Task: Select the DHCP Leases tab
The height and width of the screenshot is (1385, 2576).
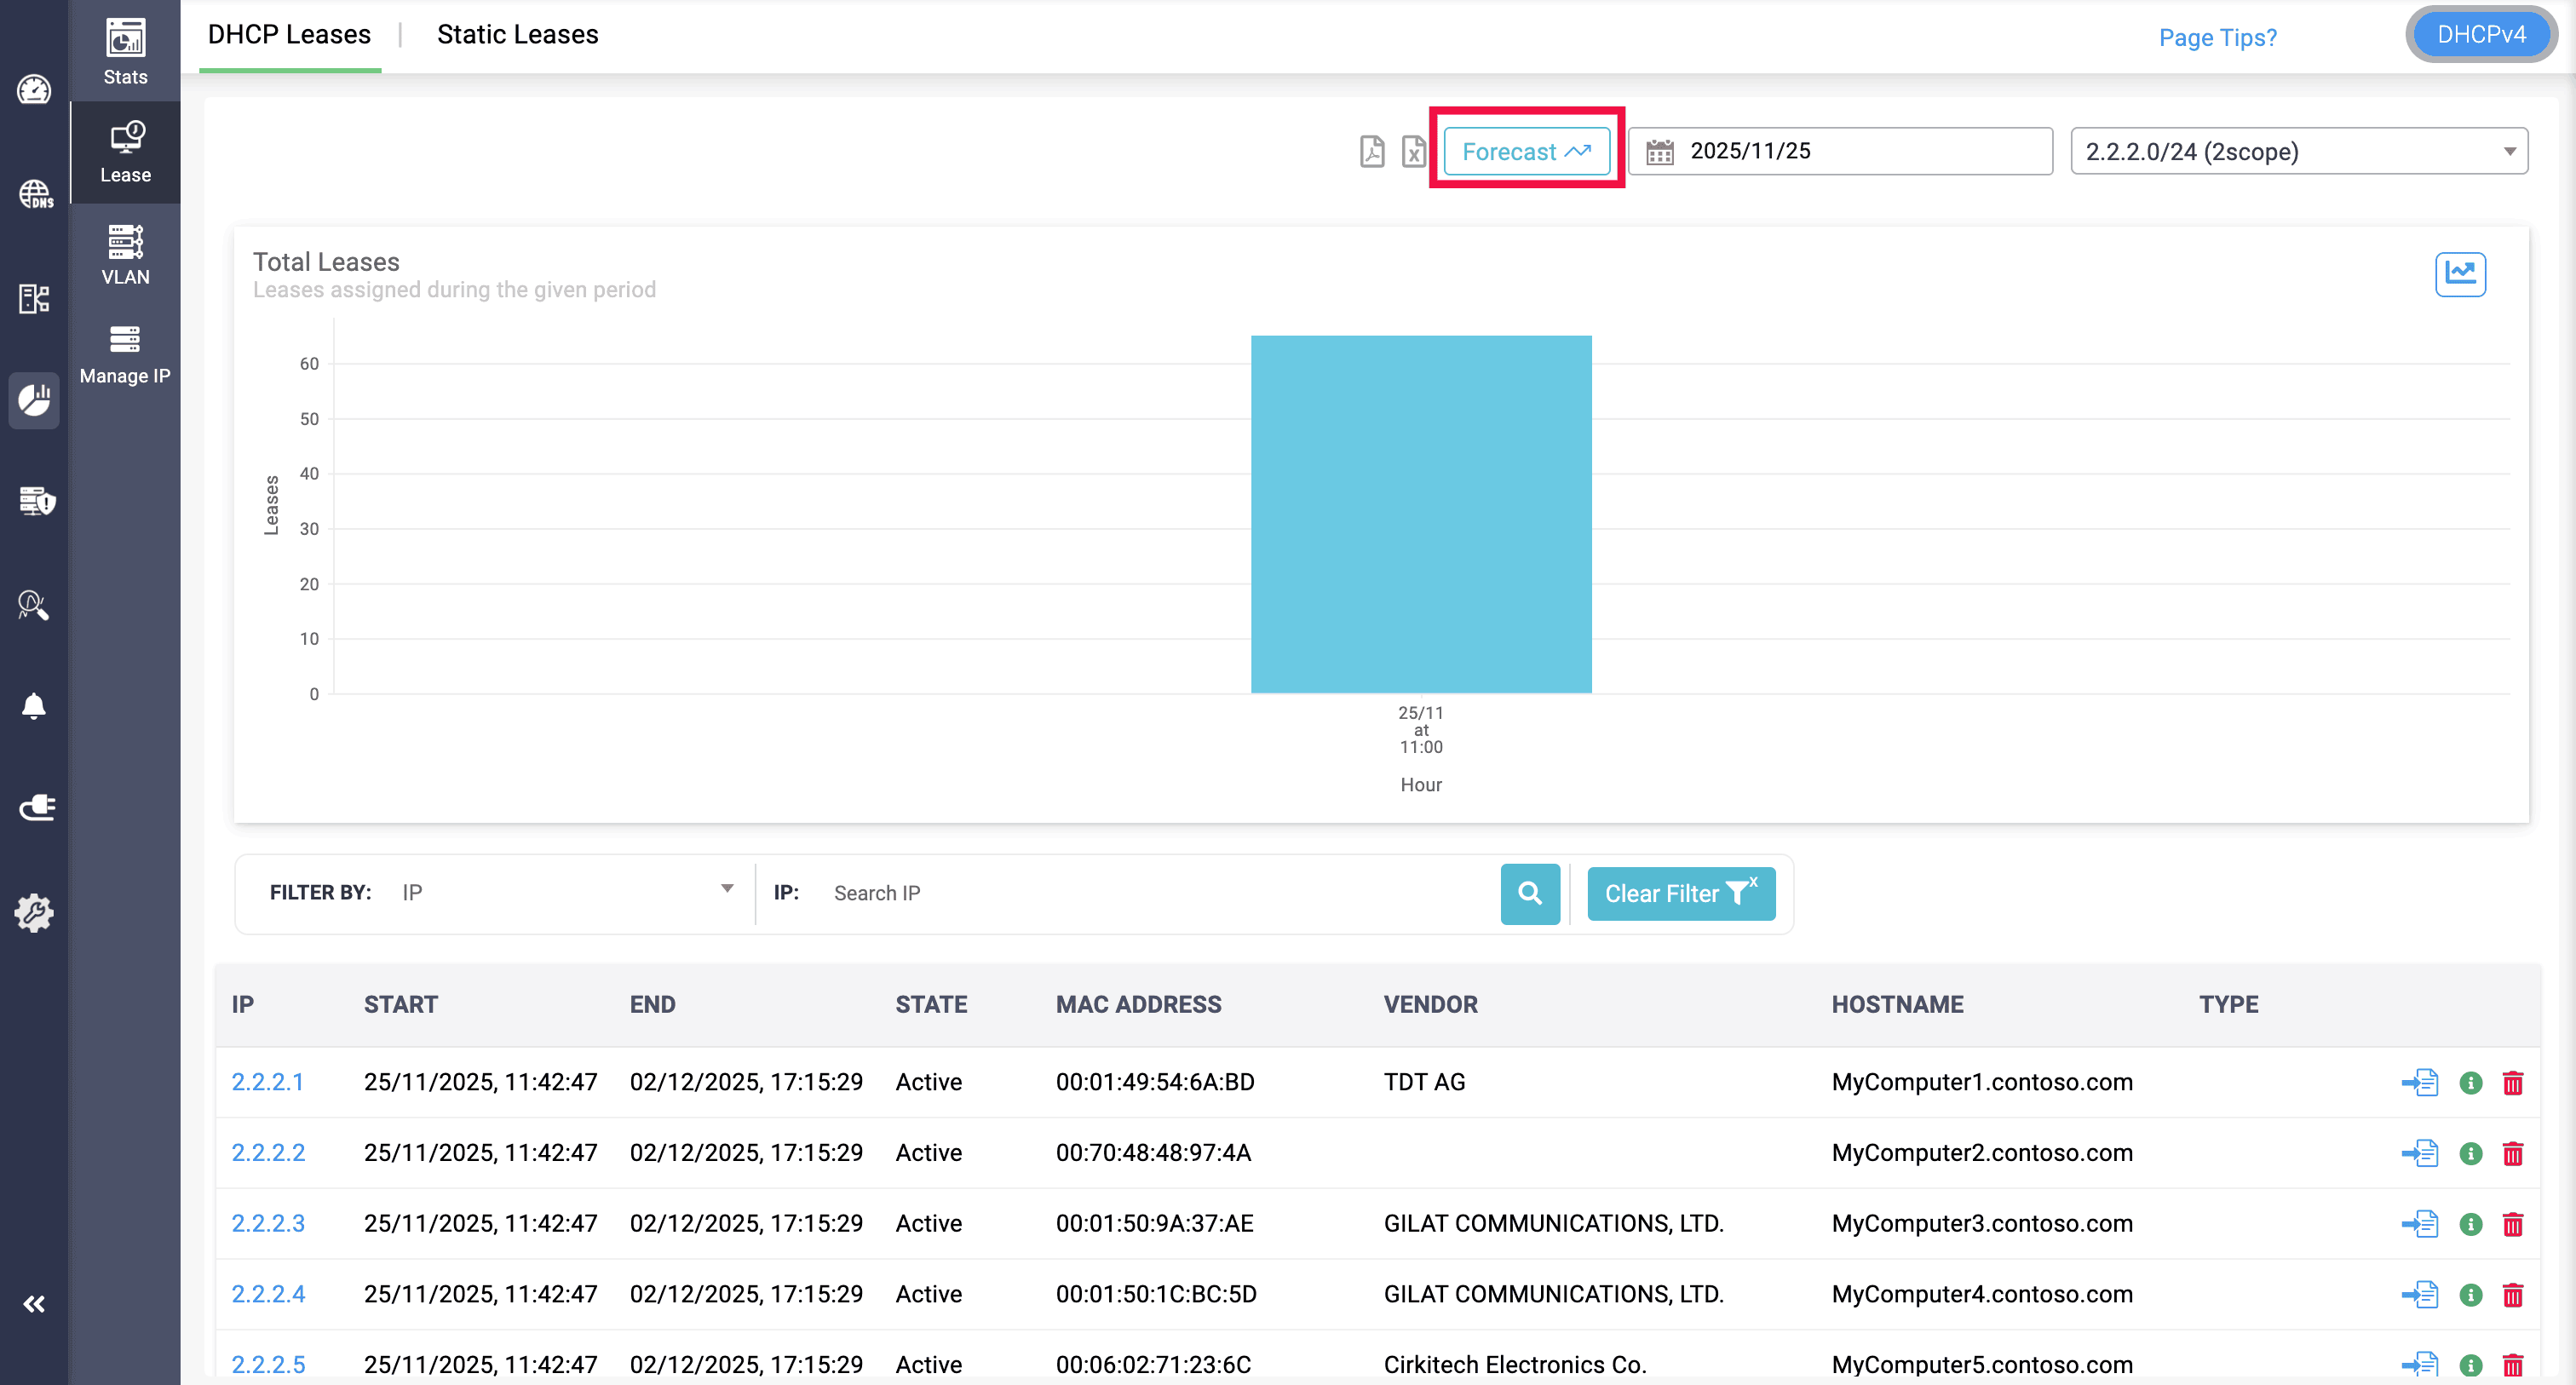Action: [289, 34]
